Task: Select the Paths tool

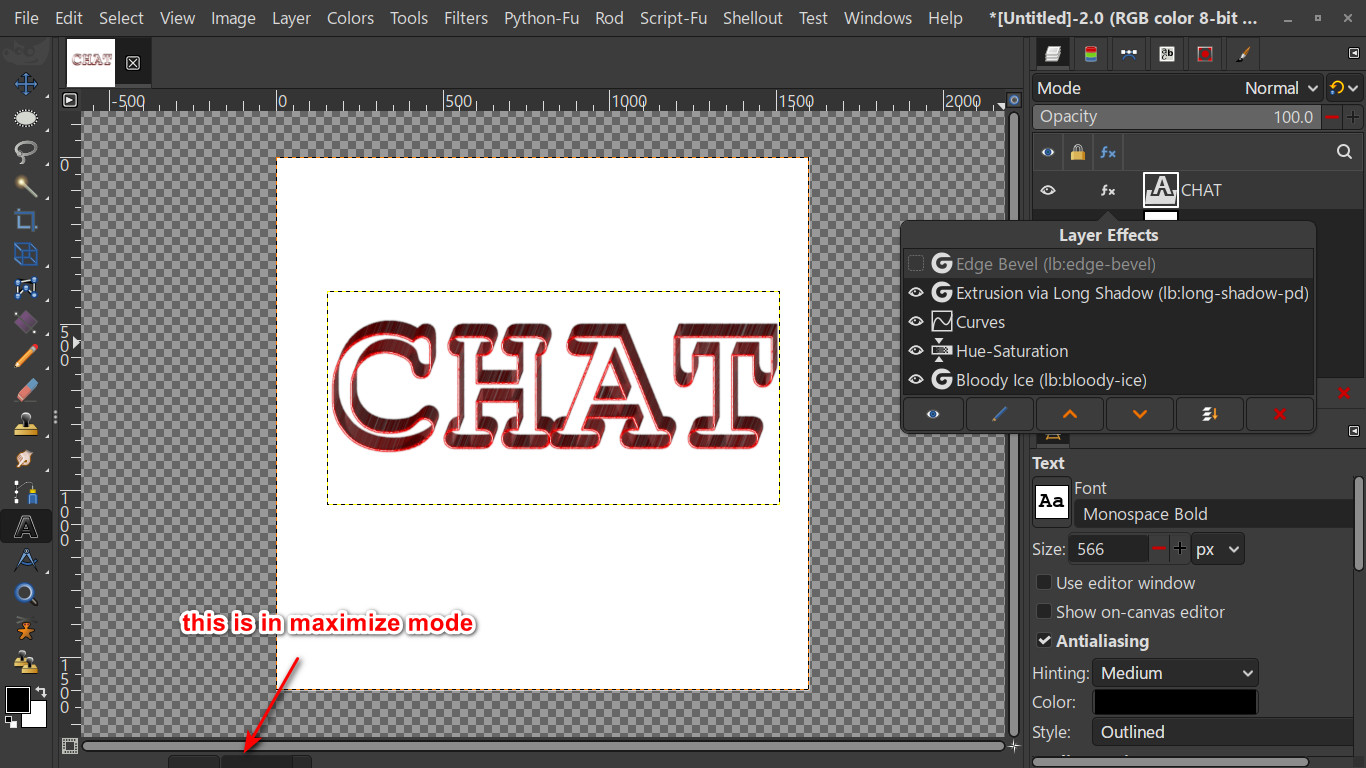Action: [26, 560]
